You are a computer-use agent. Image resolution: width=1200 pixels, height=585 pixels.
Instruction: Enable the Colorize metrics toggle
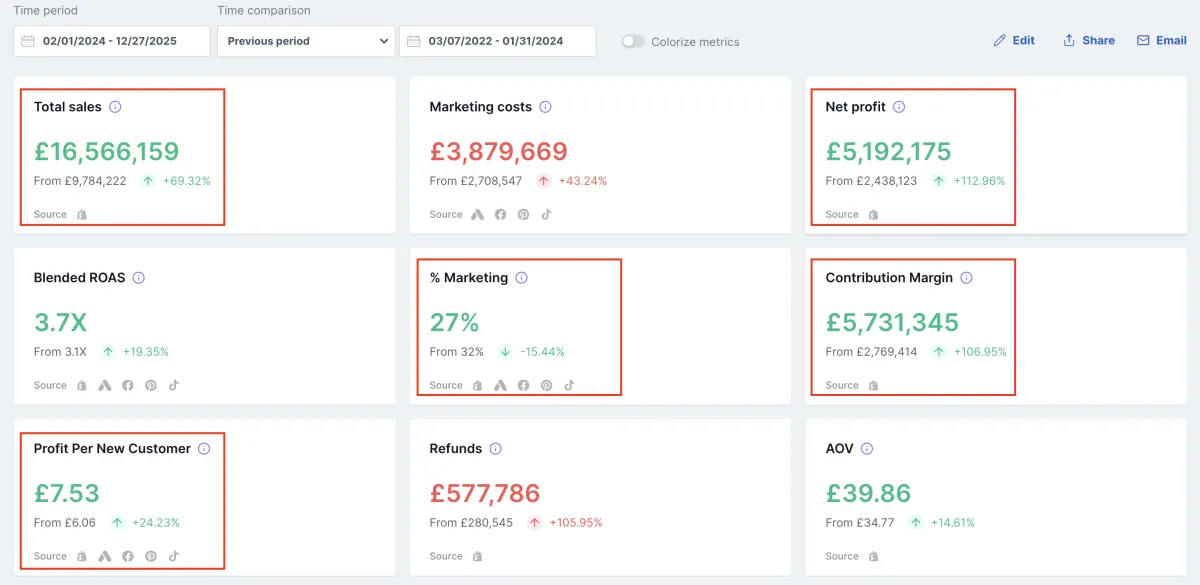pos(633,42)
